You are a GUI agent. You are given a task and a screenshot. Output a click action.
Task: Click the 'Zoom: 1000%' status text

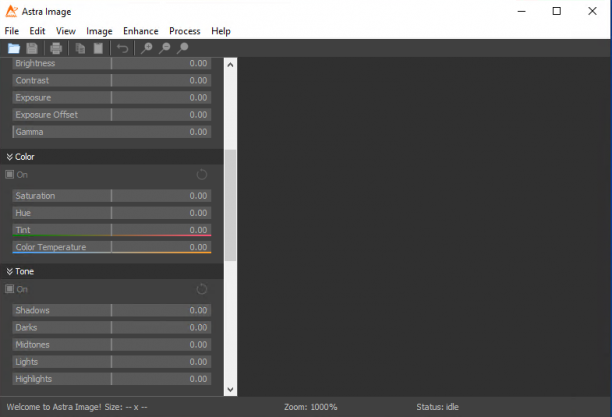[311, 407]
